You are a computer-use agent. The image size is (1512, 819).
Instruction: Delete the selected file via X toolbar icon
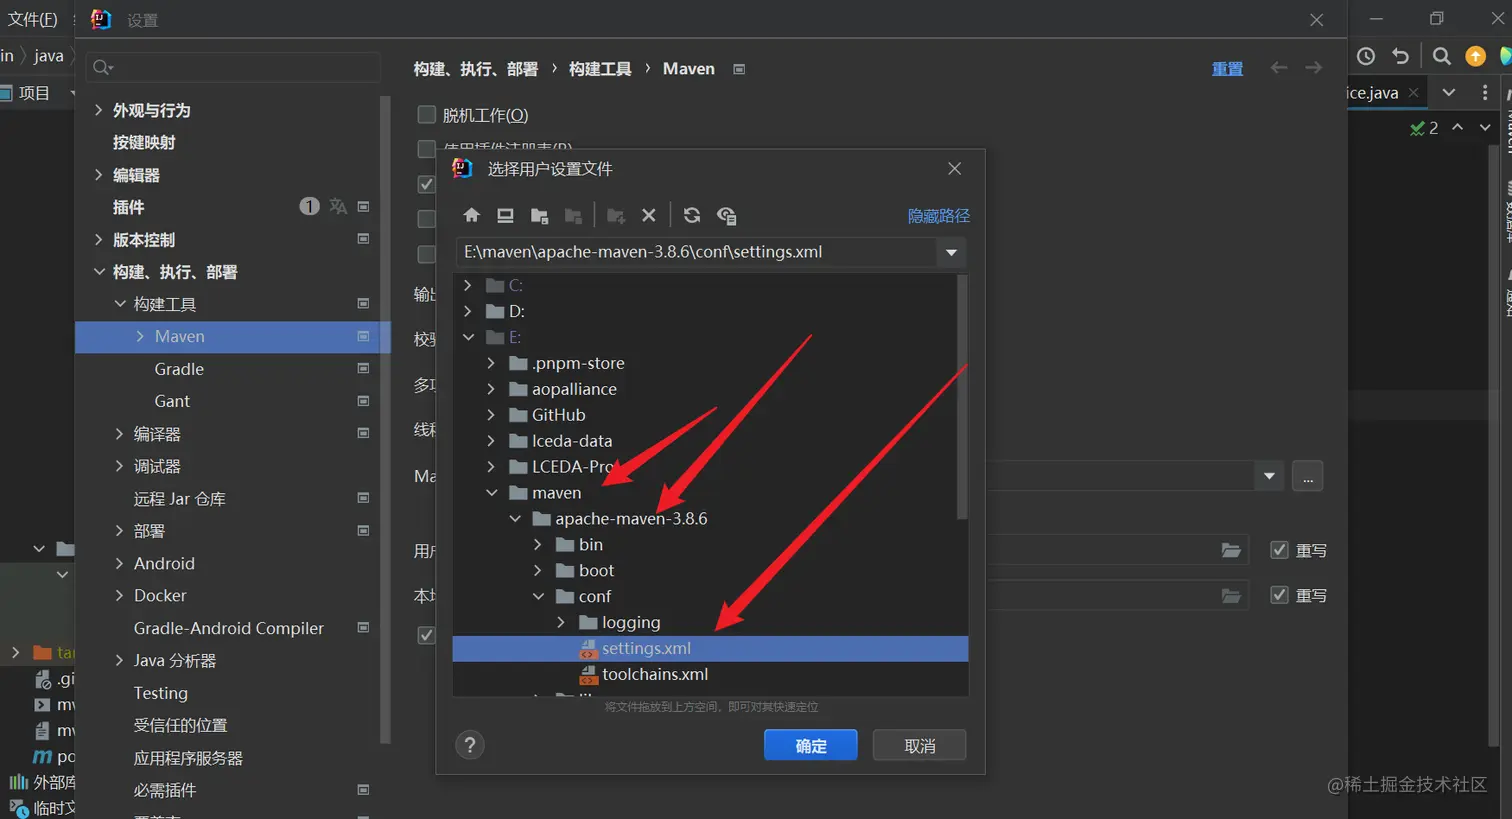[649, 215]
